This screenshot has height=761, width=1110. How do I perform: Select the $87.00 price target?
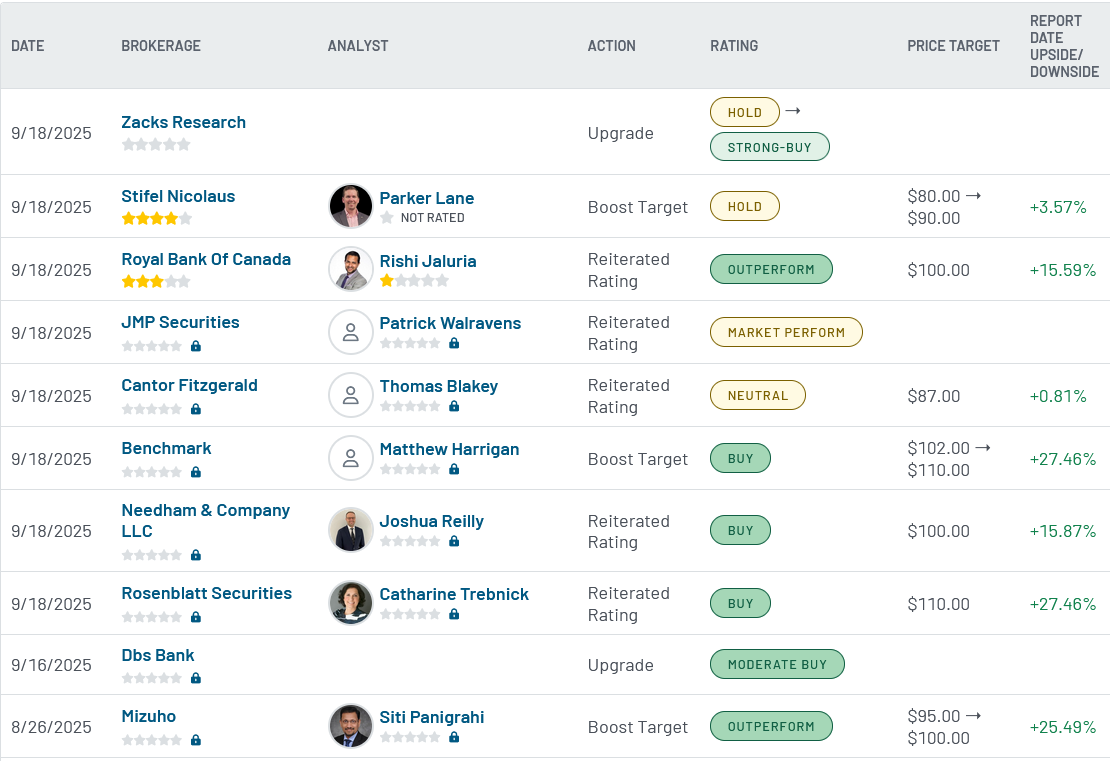934,396
